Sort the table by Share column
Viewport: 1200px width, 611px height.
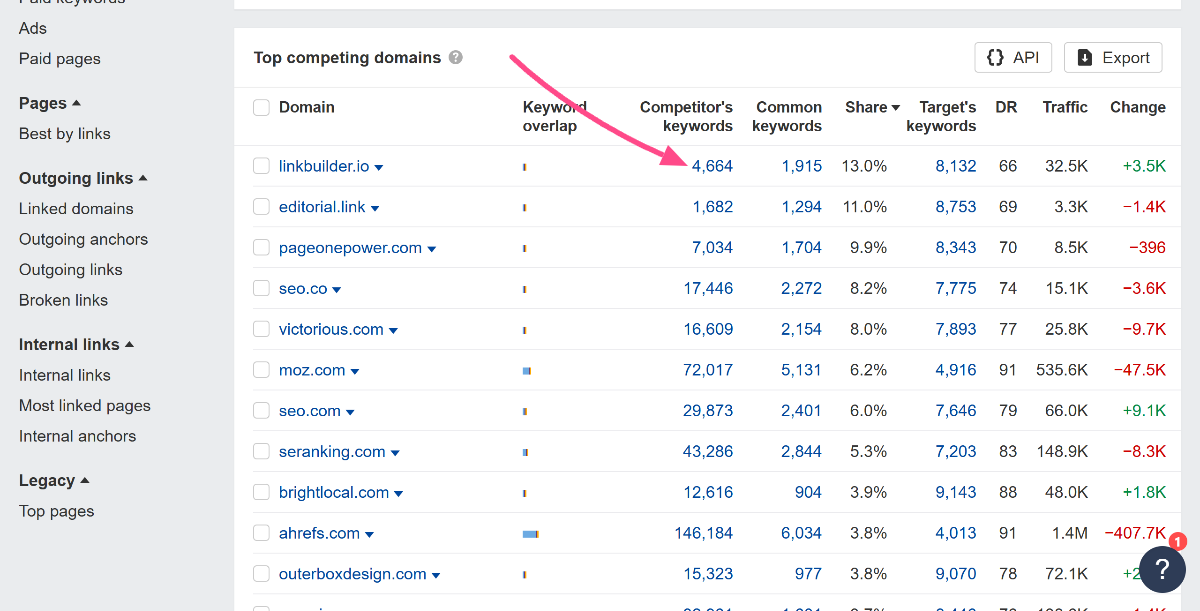pyautogui.click(x=872, y=107)
